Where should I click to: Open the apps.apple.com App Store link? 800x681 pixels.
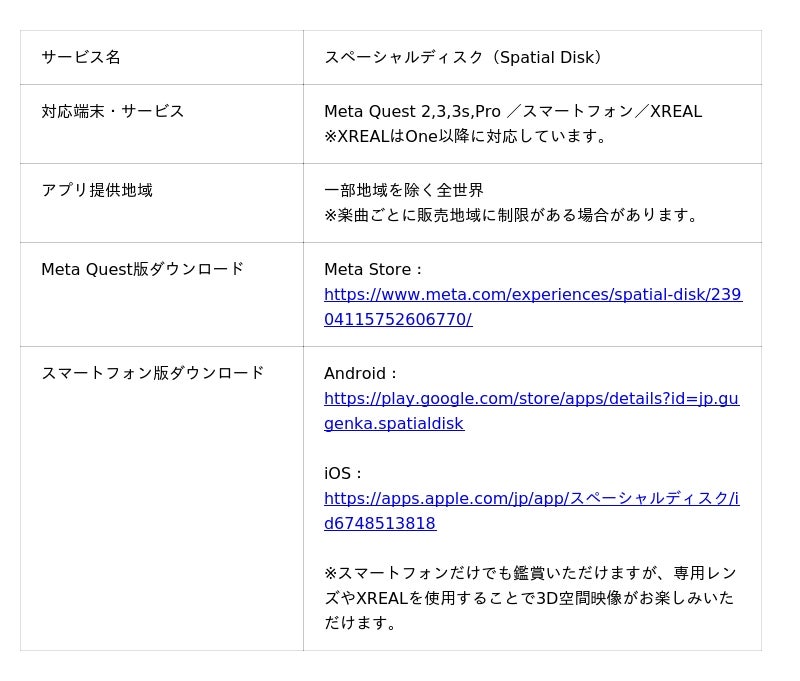pyautogui.click(x=531, y=499)
